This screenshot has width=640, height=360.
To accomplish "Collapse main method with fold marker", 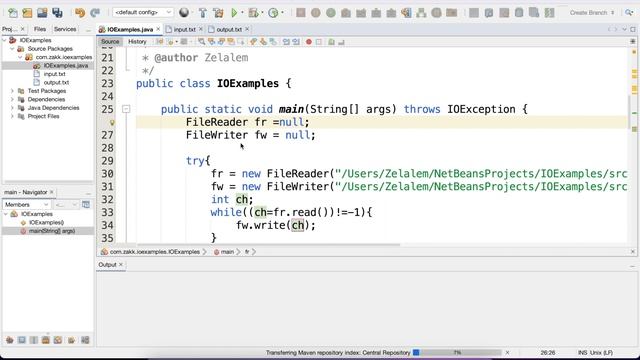I will point(126,109).
